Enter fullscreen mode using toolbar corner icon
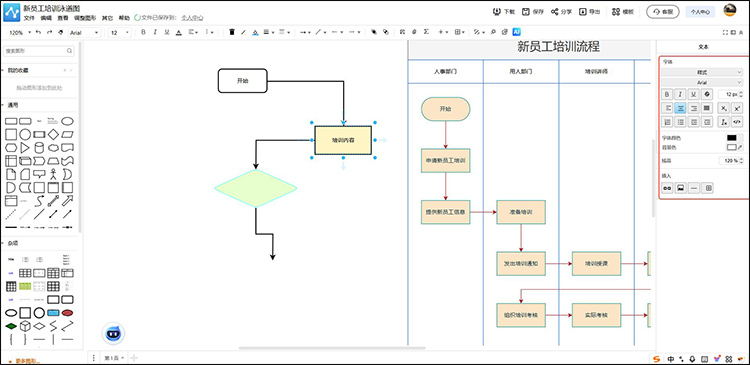 point(726,32)
